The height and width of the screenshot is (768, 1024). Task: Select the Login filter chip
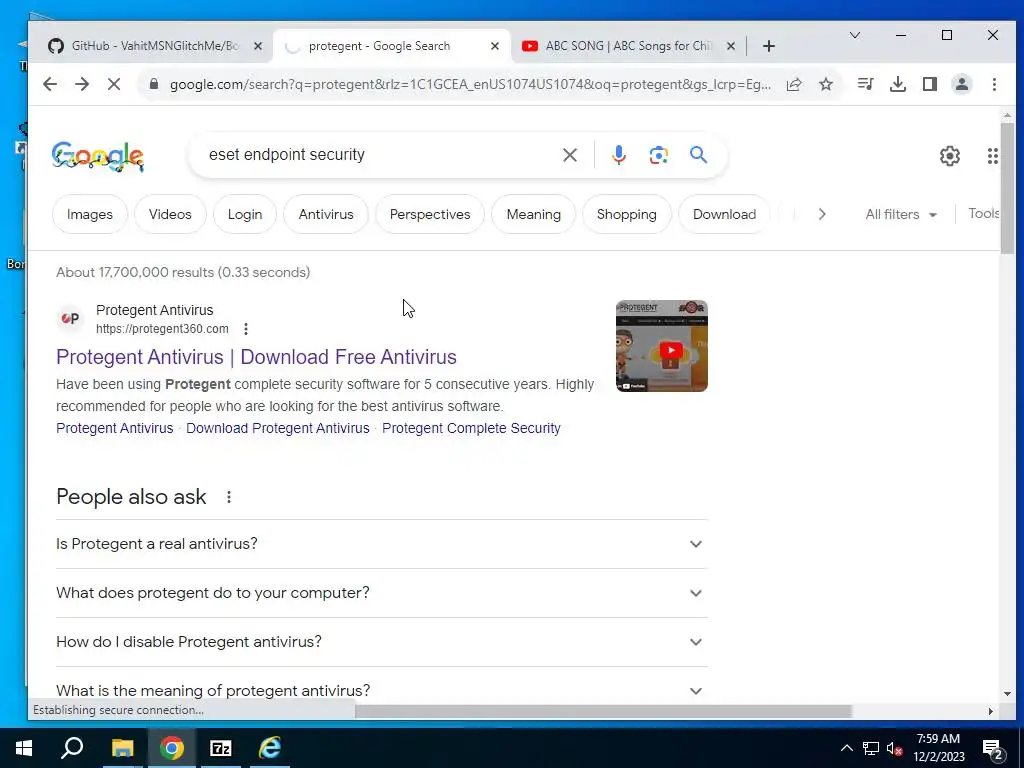(245, 214)
